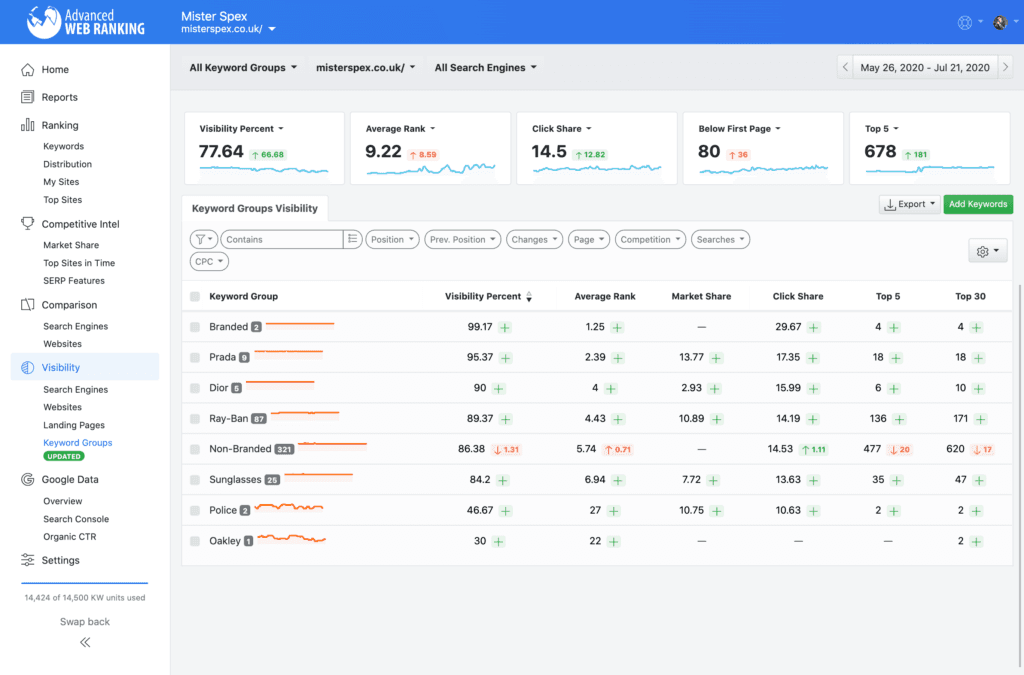Open All Keyword Groups dropdown
The image size is (1024, 675).
tap(243, 67)
